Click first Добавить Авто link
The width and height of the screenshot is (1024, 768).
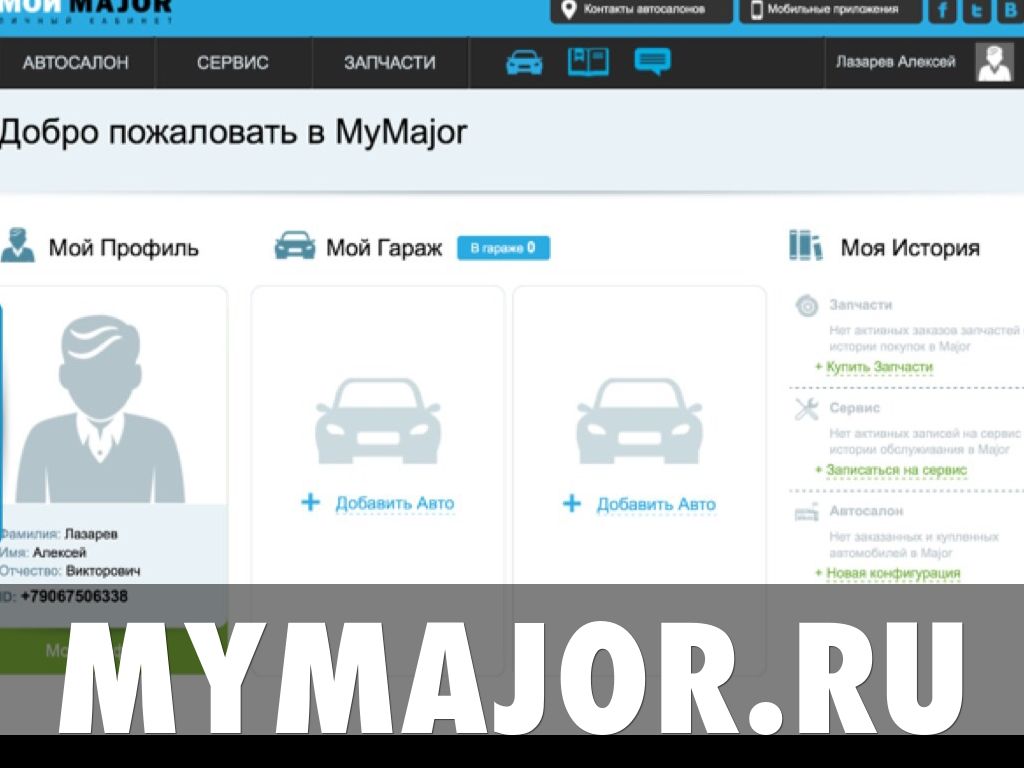(393, 504)
